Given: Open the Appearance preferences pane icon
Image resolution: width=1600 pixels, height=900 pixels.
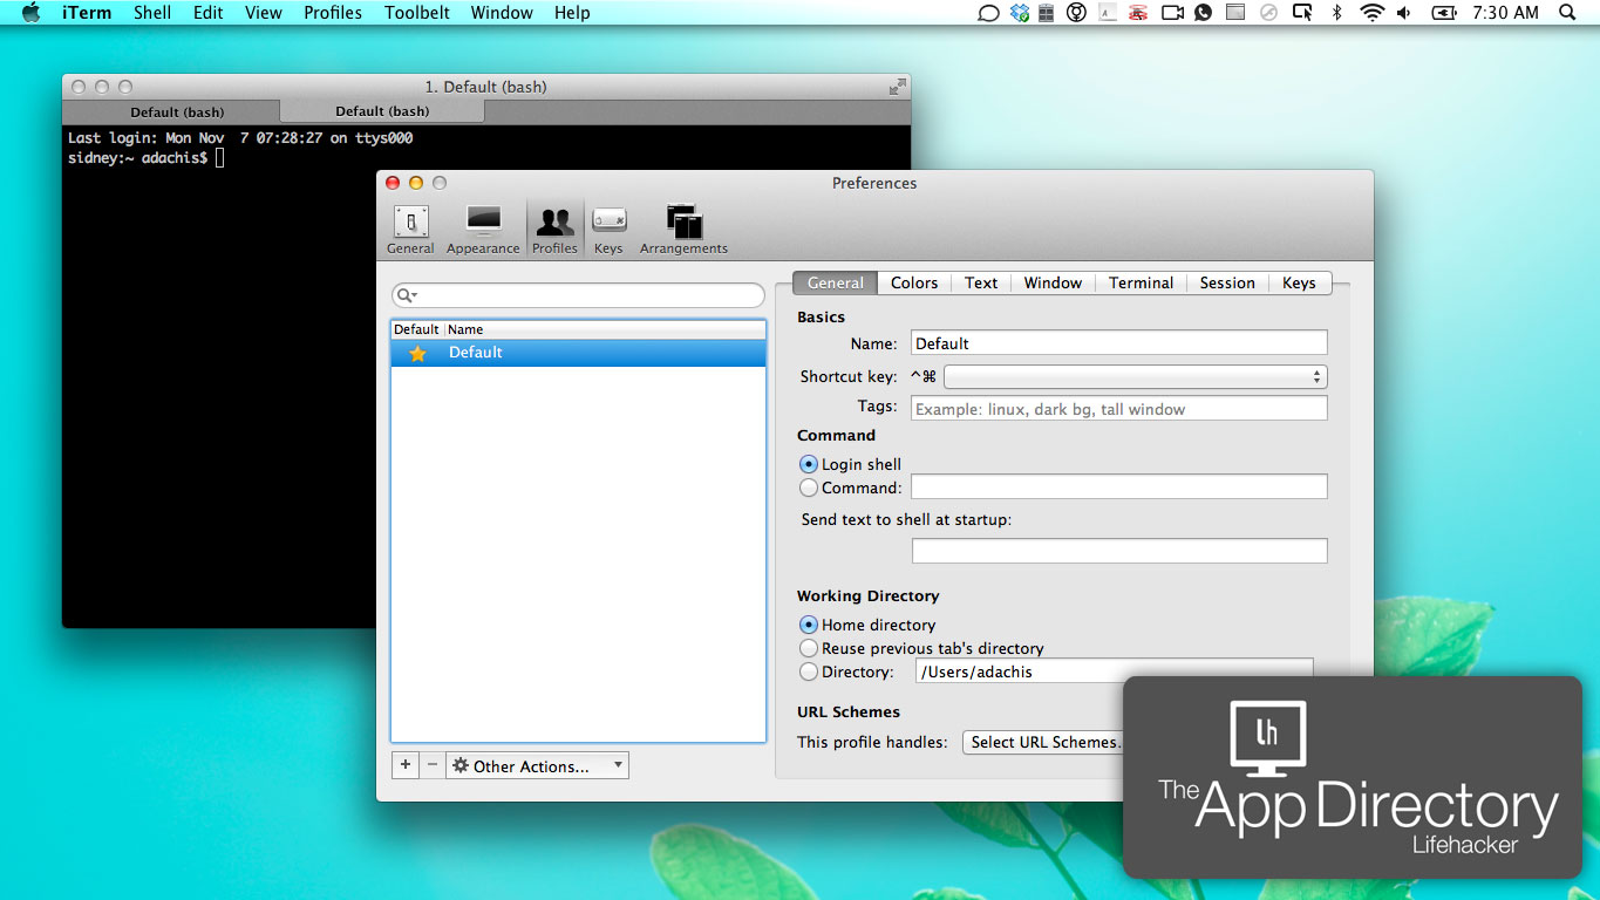Looking at the screenshot, I should click(x=483, y=222).
